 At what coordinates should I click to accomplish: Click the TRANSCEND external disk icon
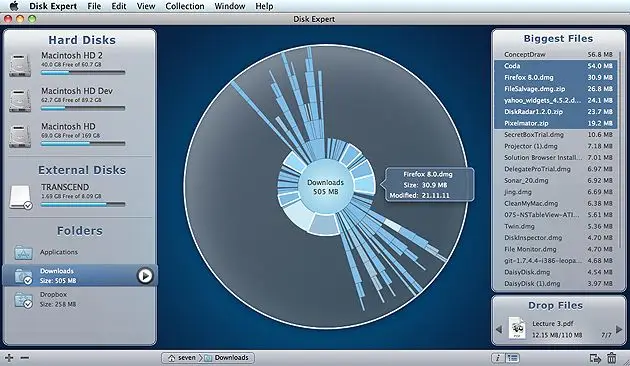20,197
